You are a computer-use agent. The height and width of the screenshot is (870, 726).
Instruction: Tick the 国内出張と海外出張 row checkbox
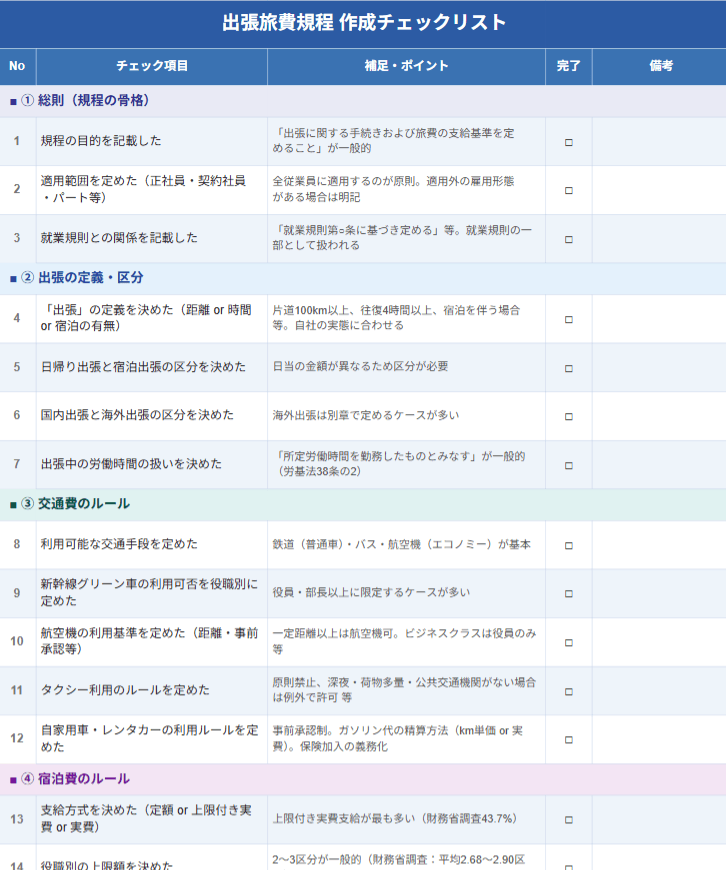click(x=569, y=416)
